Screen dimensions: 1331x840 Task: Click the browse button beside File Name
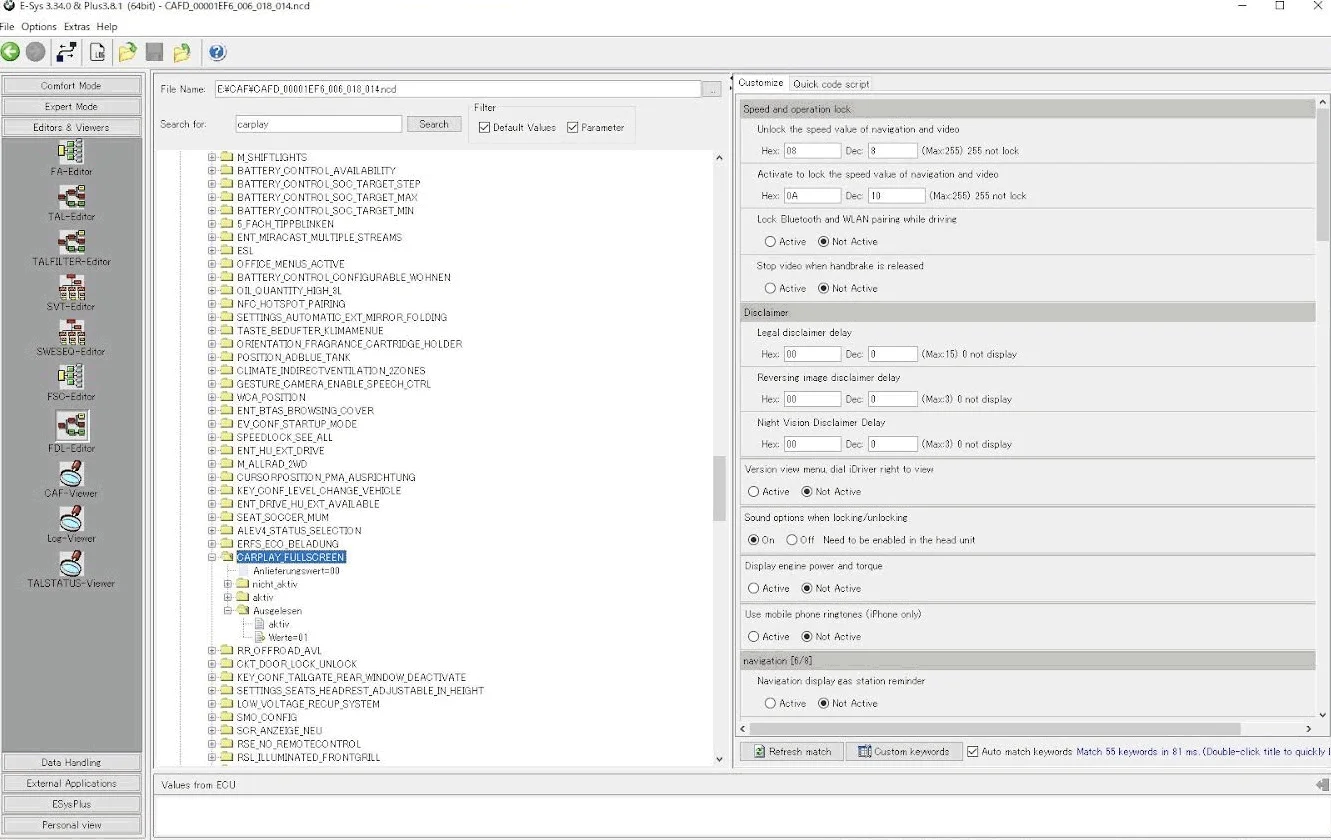[x=712, y=89]
